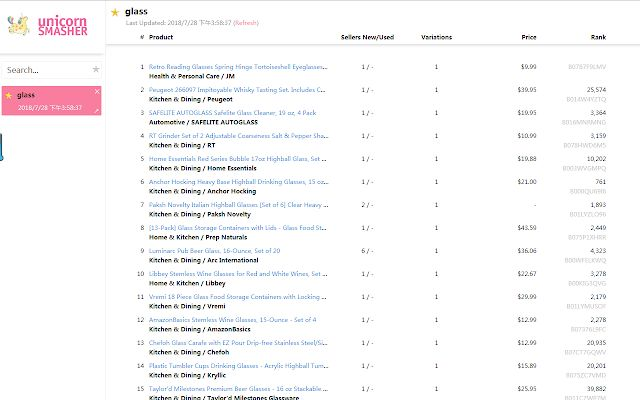
Task: Open Vremi 18 Piece Glass Food Storage link
Action: coord(238,297)
